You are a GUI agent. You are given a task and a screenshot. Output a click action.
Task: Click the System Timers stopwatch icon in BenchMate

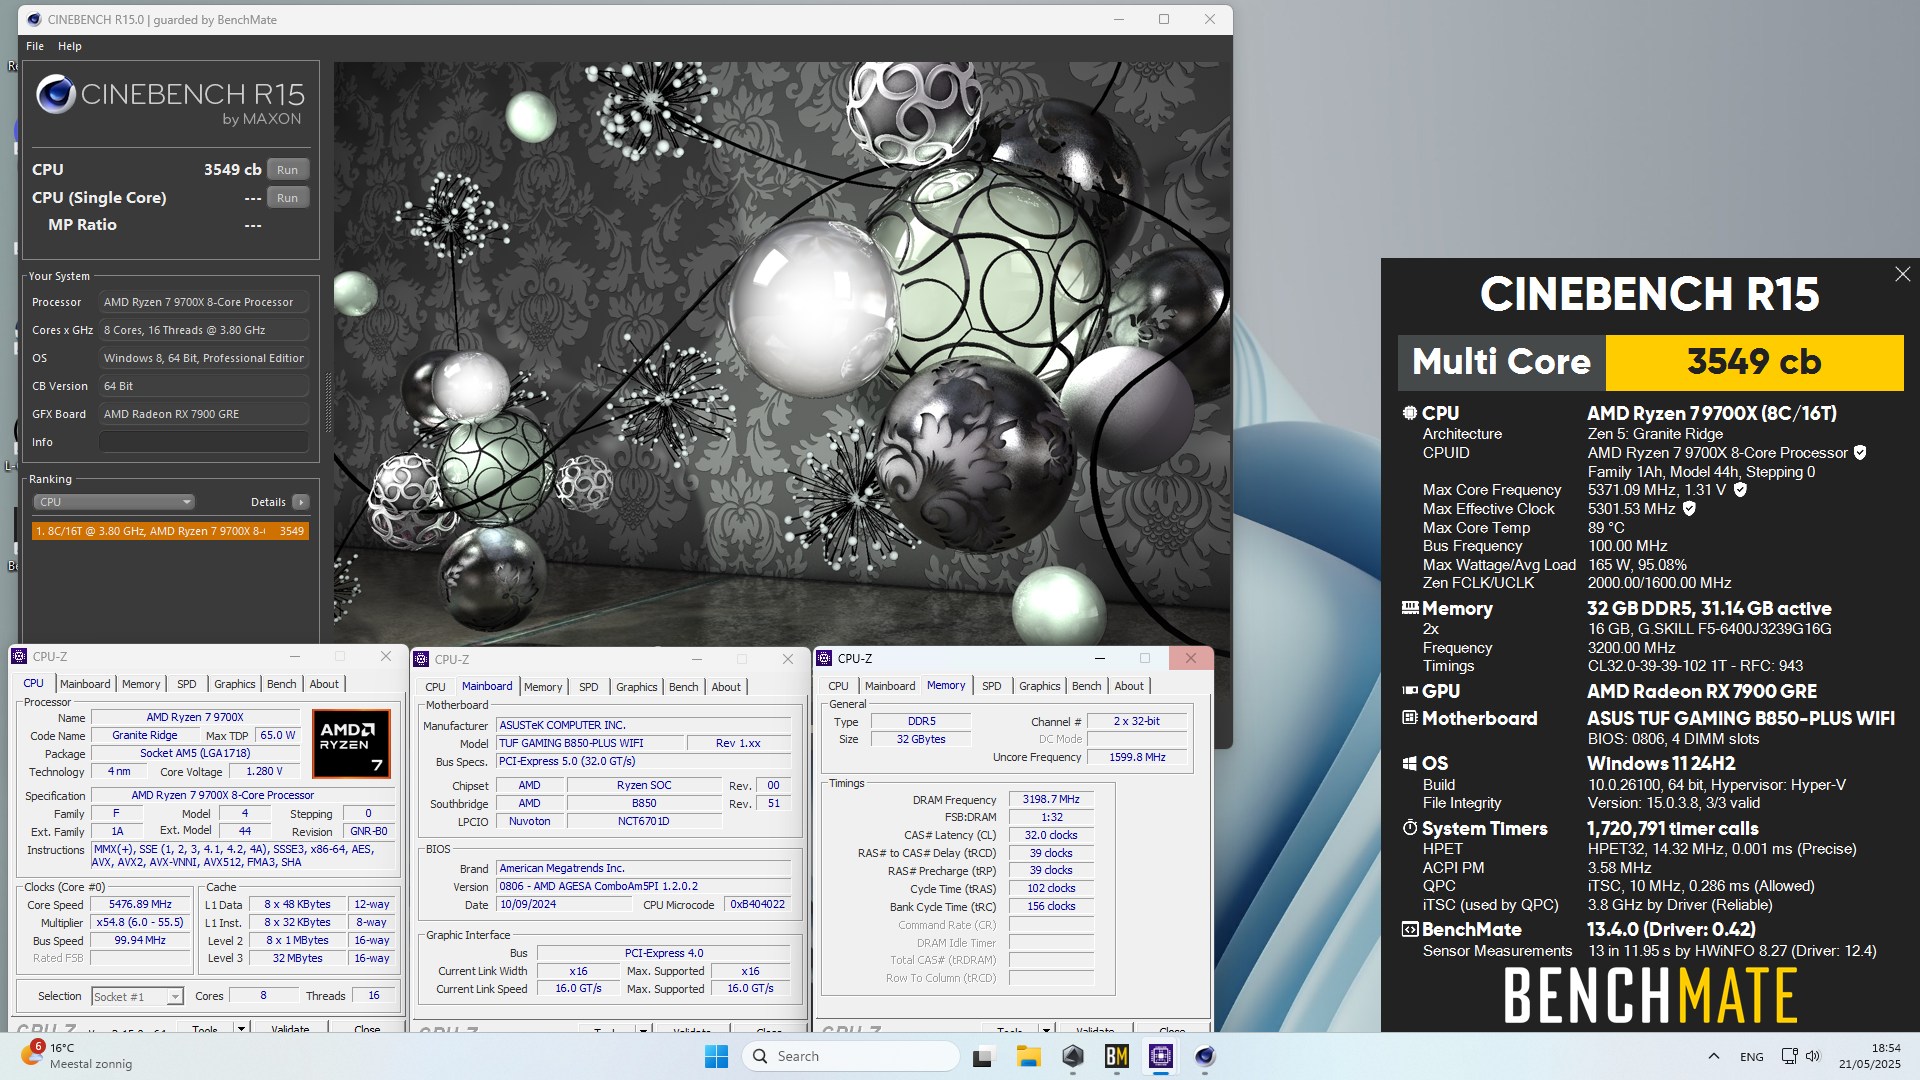1410,828
